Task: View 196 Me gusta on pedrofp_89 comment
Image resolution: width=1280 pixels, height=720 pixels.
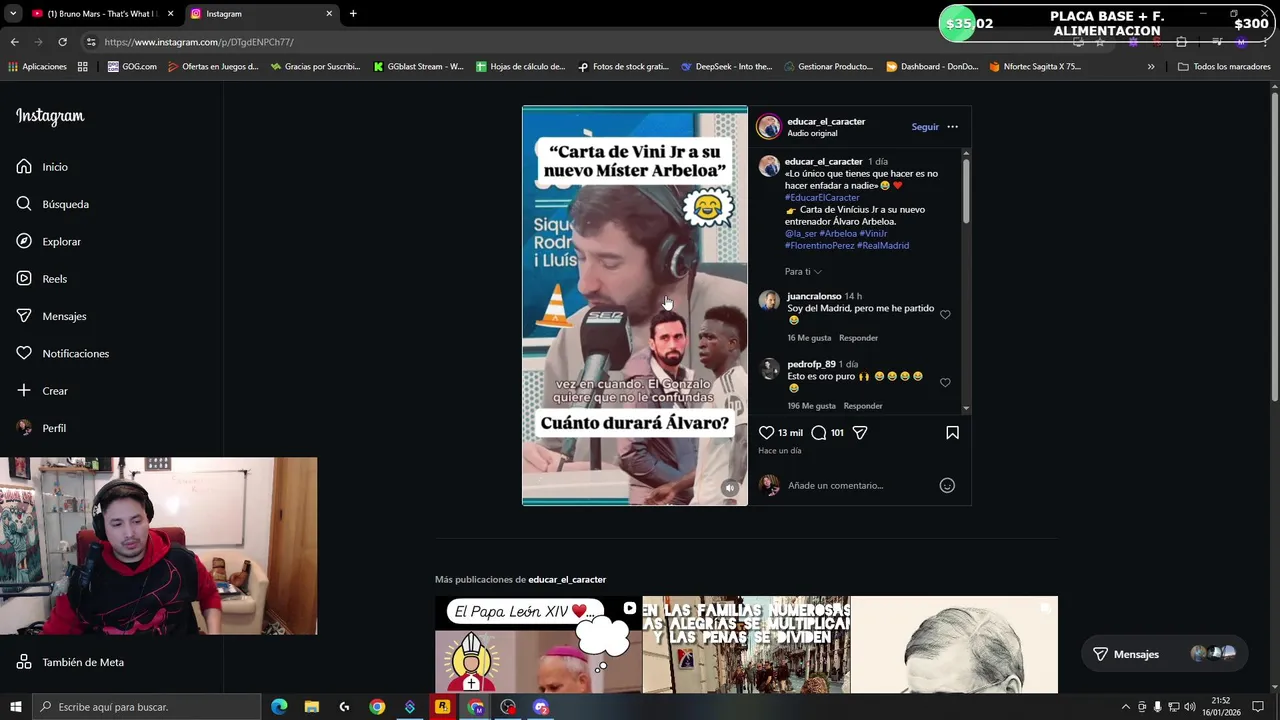Action: coord(811,406)
